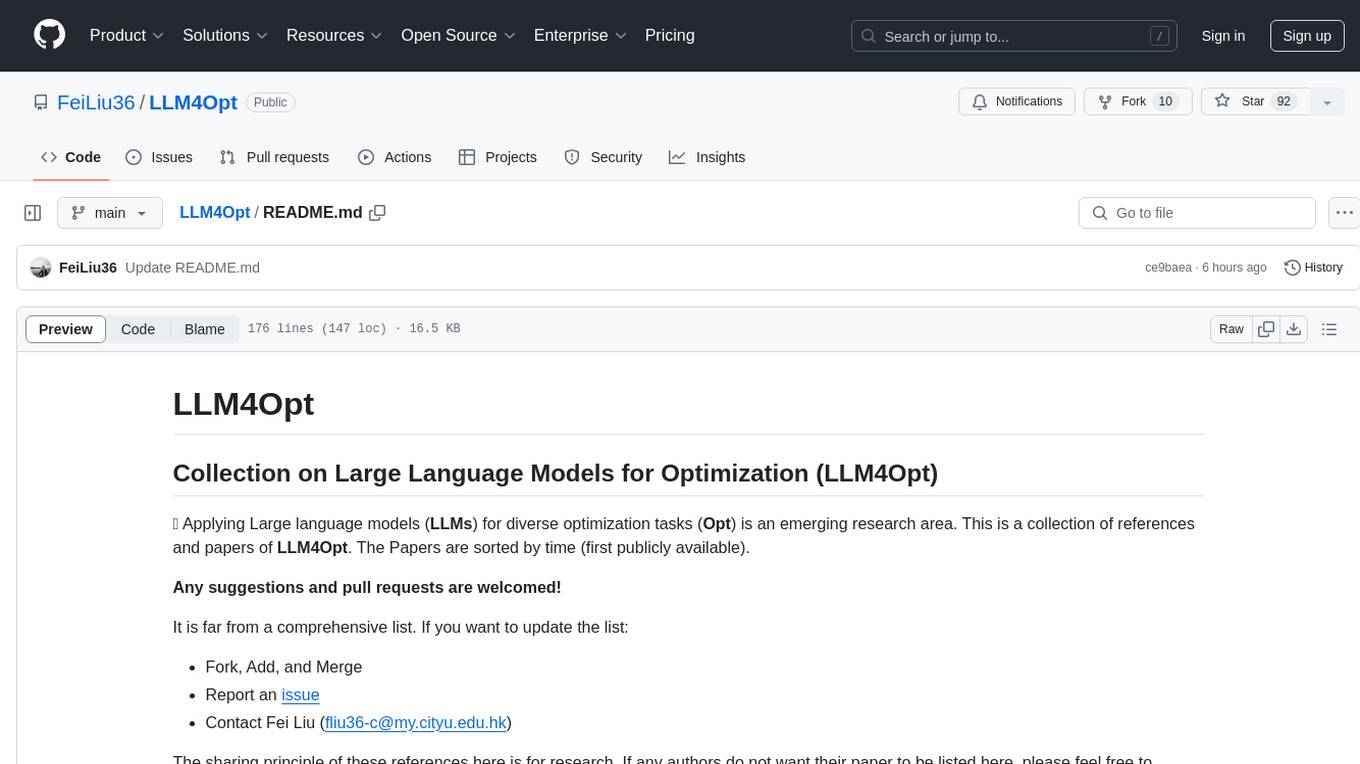Click the star count 92

1283,102
